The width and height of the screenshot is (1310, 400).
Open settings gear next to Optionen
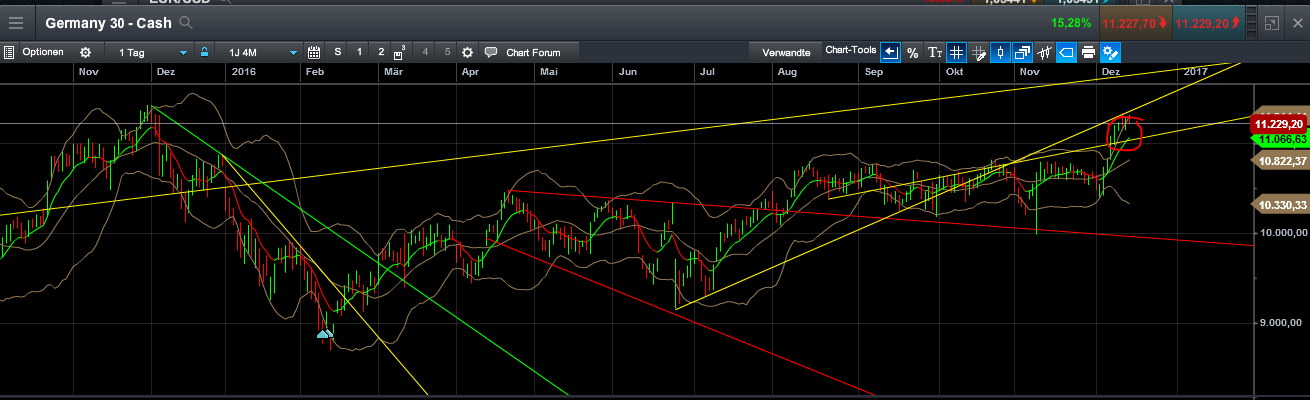pos(84,52)
